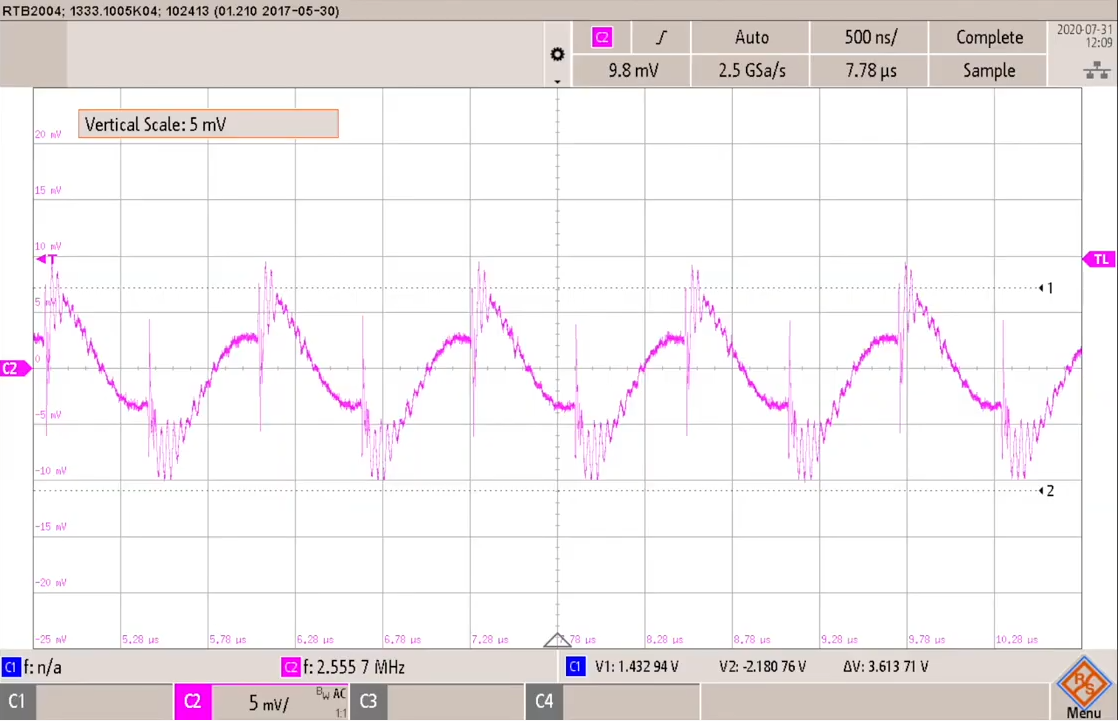Viewport: 1118px width, 721px height.
Task: Set the 9.8 mV trigger level
Action: point(632,71)
